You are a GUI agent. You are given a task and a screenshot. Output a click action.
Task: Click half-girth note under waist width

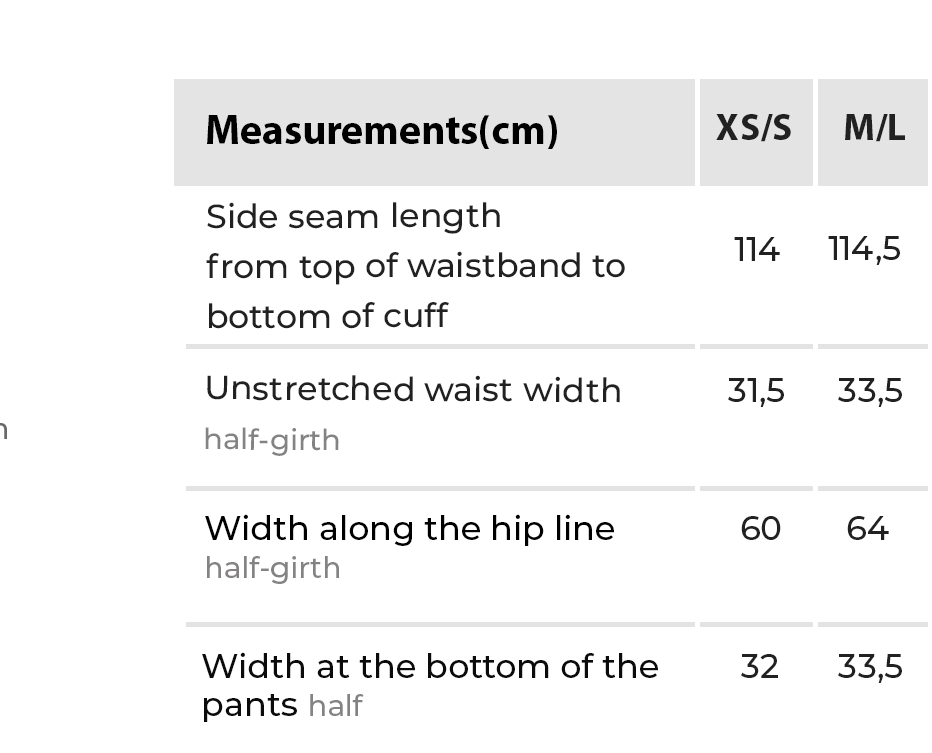coord(272,440)
